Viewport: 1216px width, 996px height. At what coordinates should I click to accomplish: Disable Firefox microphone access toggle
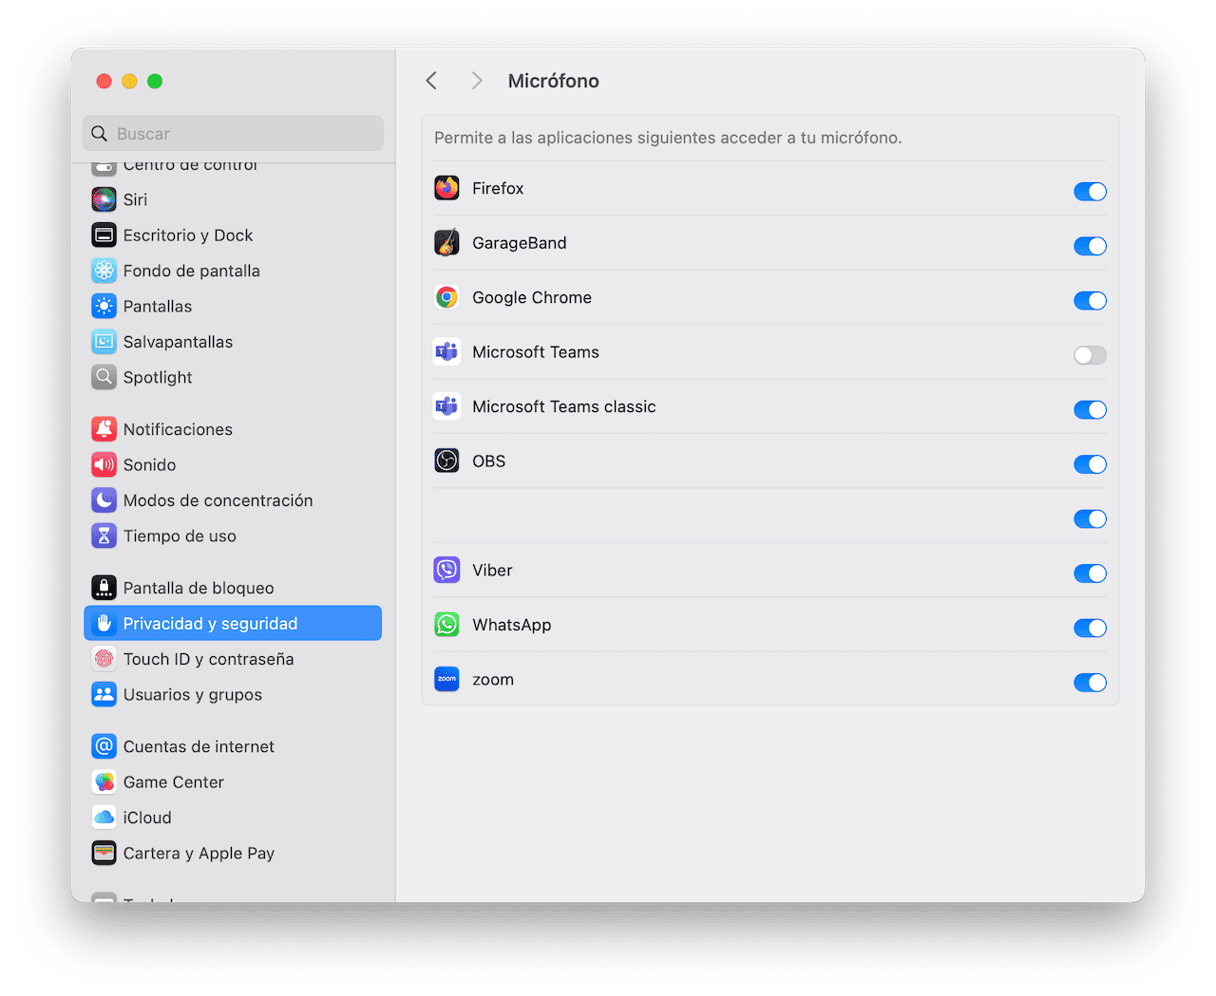[x=1089, y=191]
